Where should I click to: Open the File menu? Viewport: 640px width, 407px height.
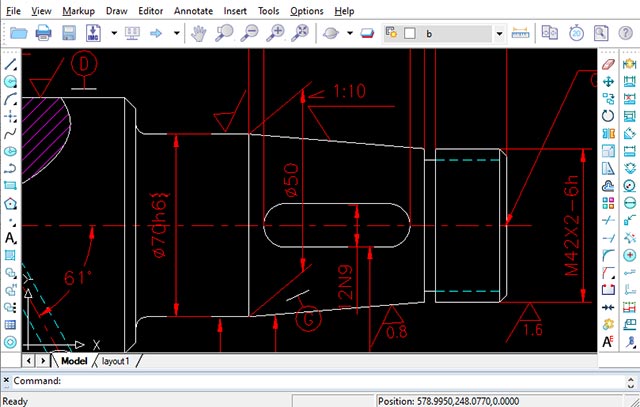click(x=13, y=11)
